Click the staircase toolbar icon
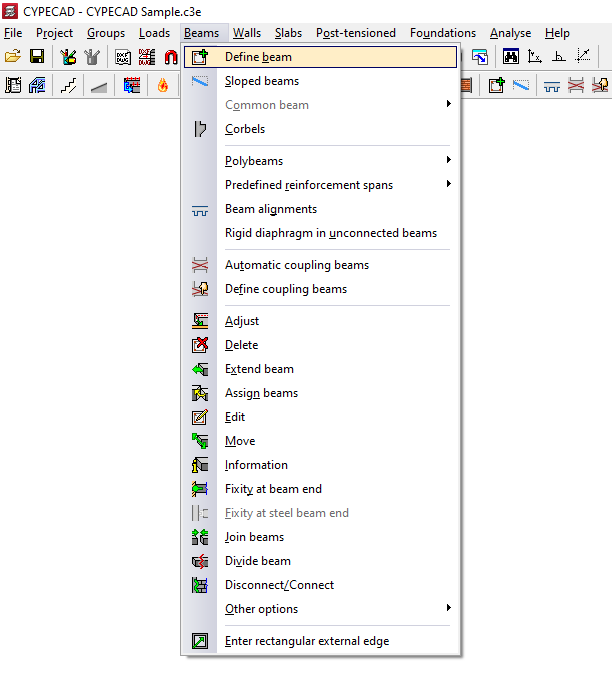The width and height of the screenshot is (612, 699). pos(68,85)
